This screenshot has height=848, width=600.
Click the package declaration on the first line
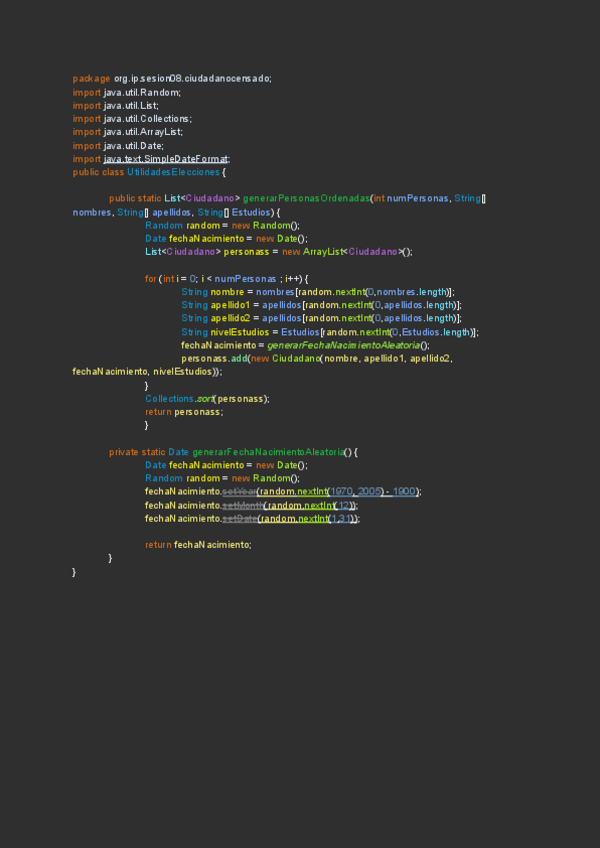click(x=171, y=78)
